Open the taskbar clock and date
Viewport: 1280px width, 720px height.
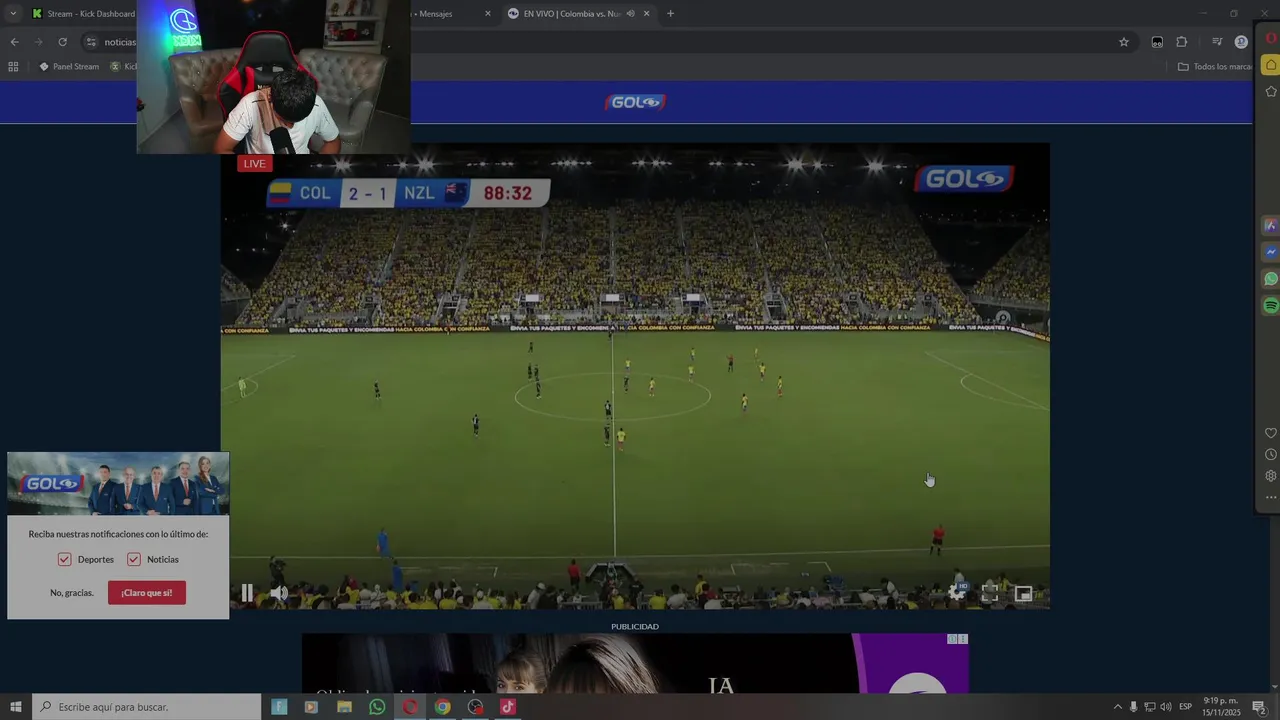(1221, 707)
